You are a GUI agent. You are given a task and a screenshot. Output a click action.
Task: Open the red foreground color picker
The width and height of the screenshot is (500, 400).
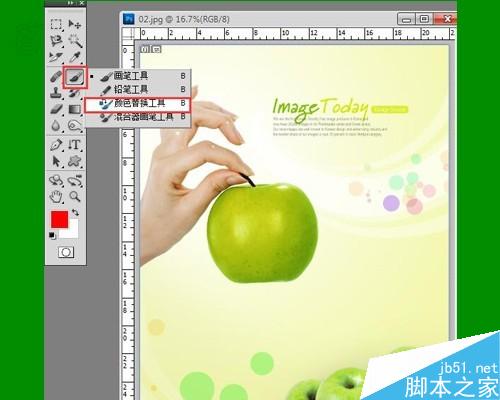click(59, 219)
